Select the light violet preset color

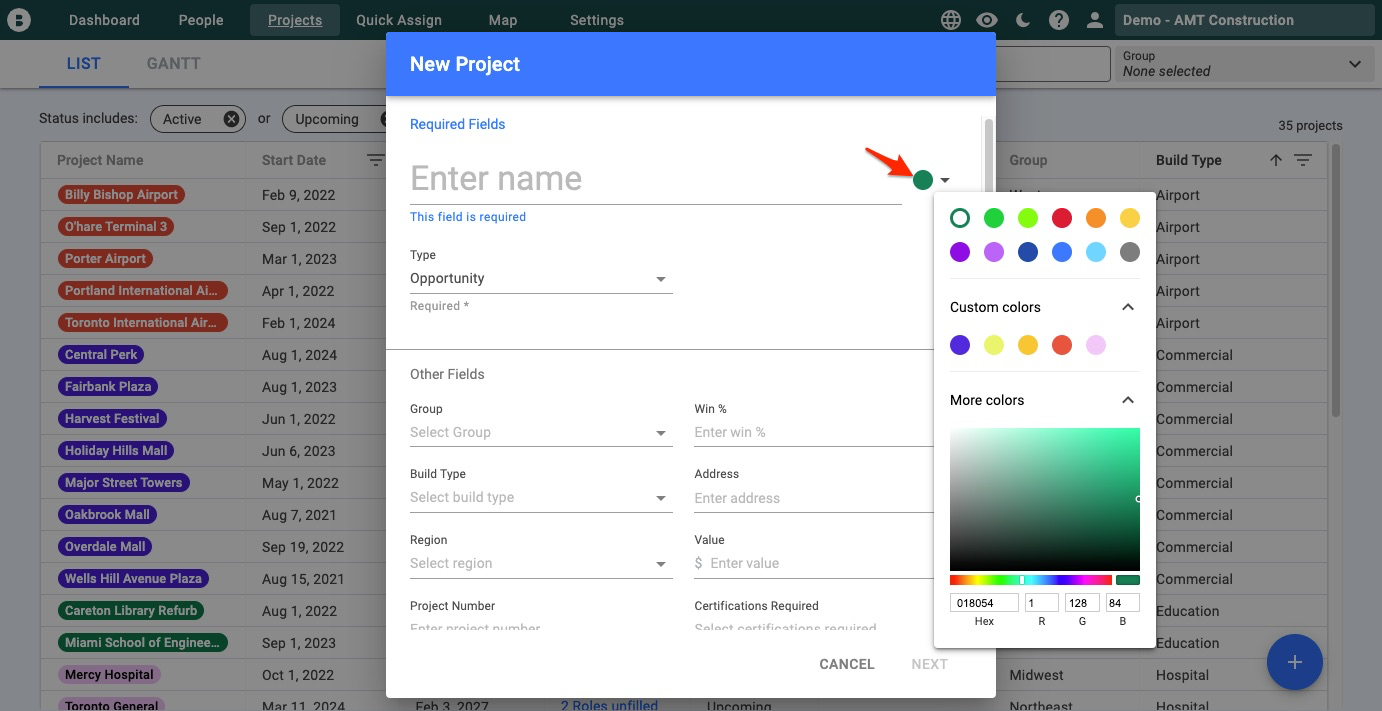tap(994, 252)
